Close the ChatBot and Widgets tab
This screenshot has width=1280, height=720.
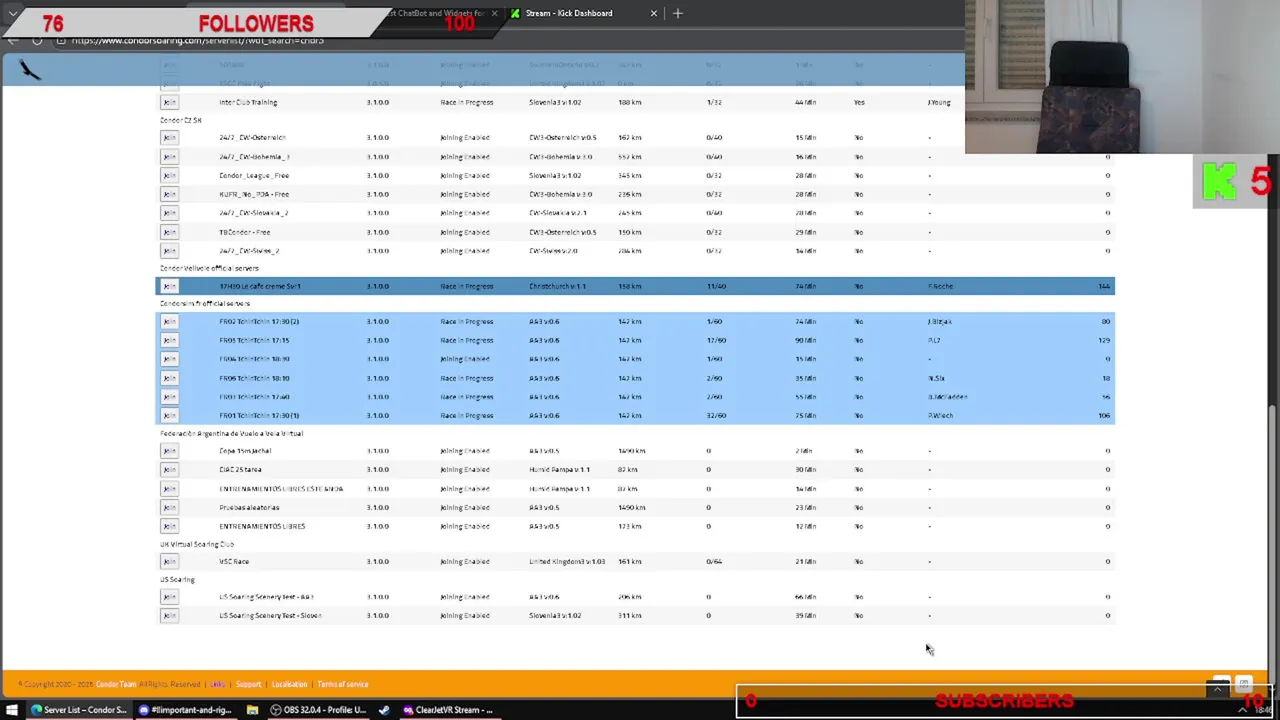coord(494,13)
